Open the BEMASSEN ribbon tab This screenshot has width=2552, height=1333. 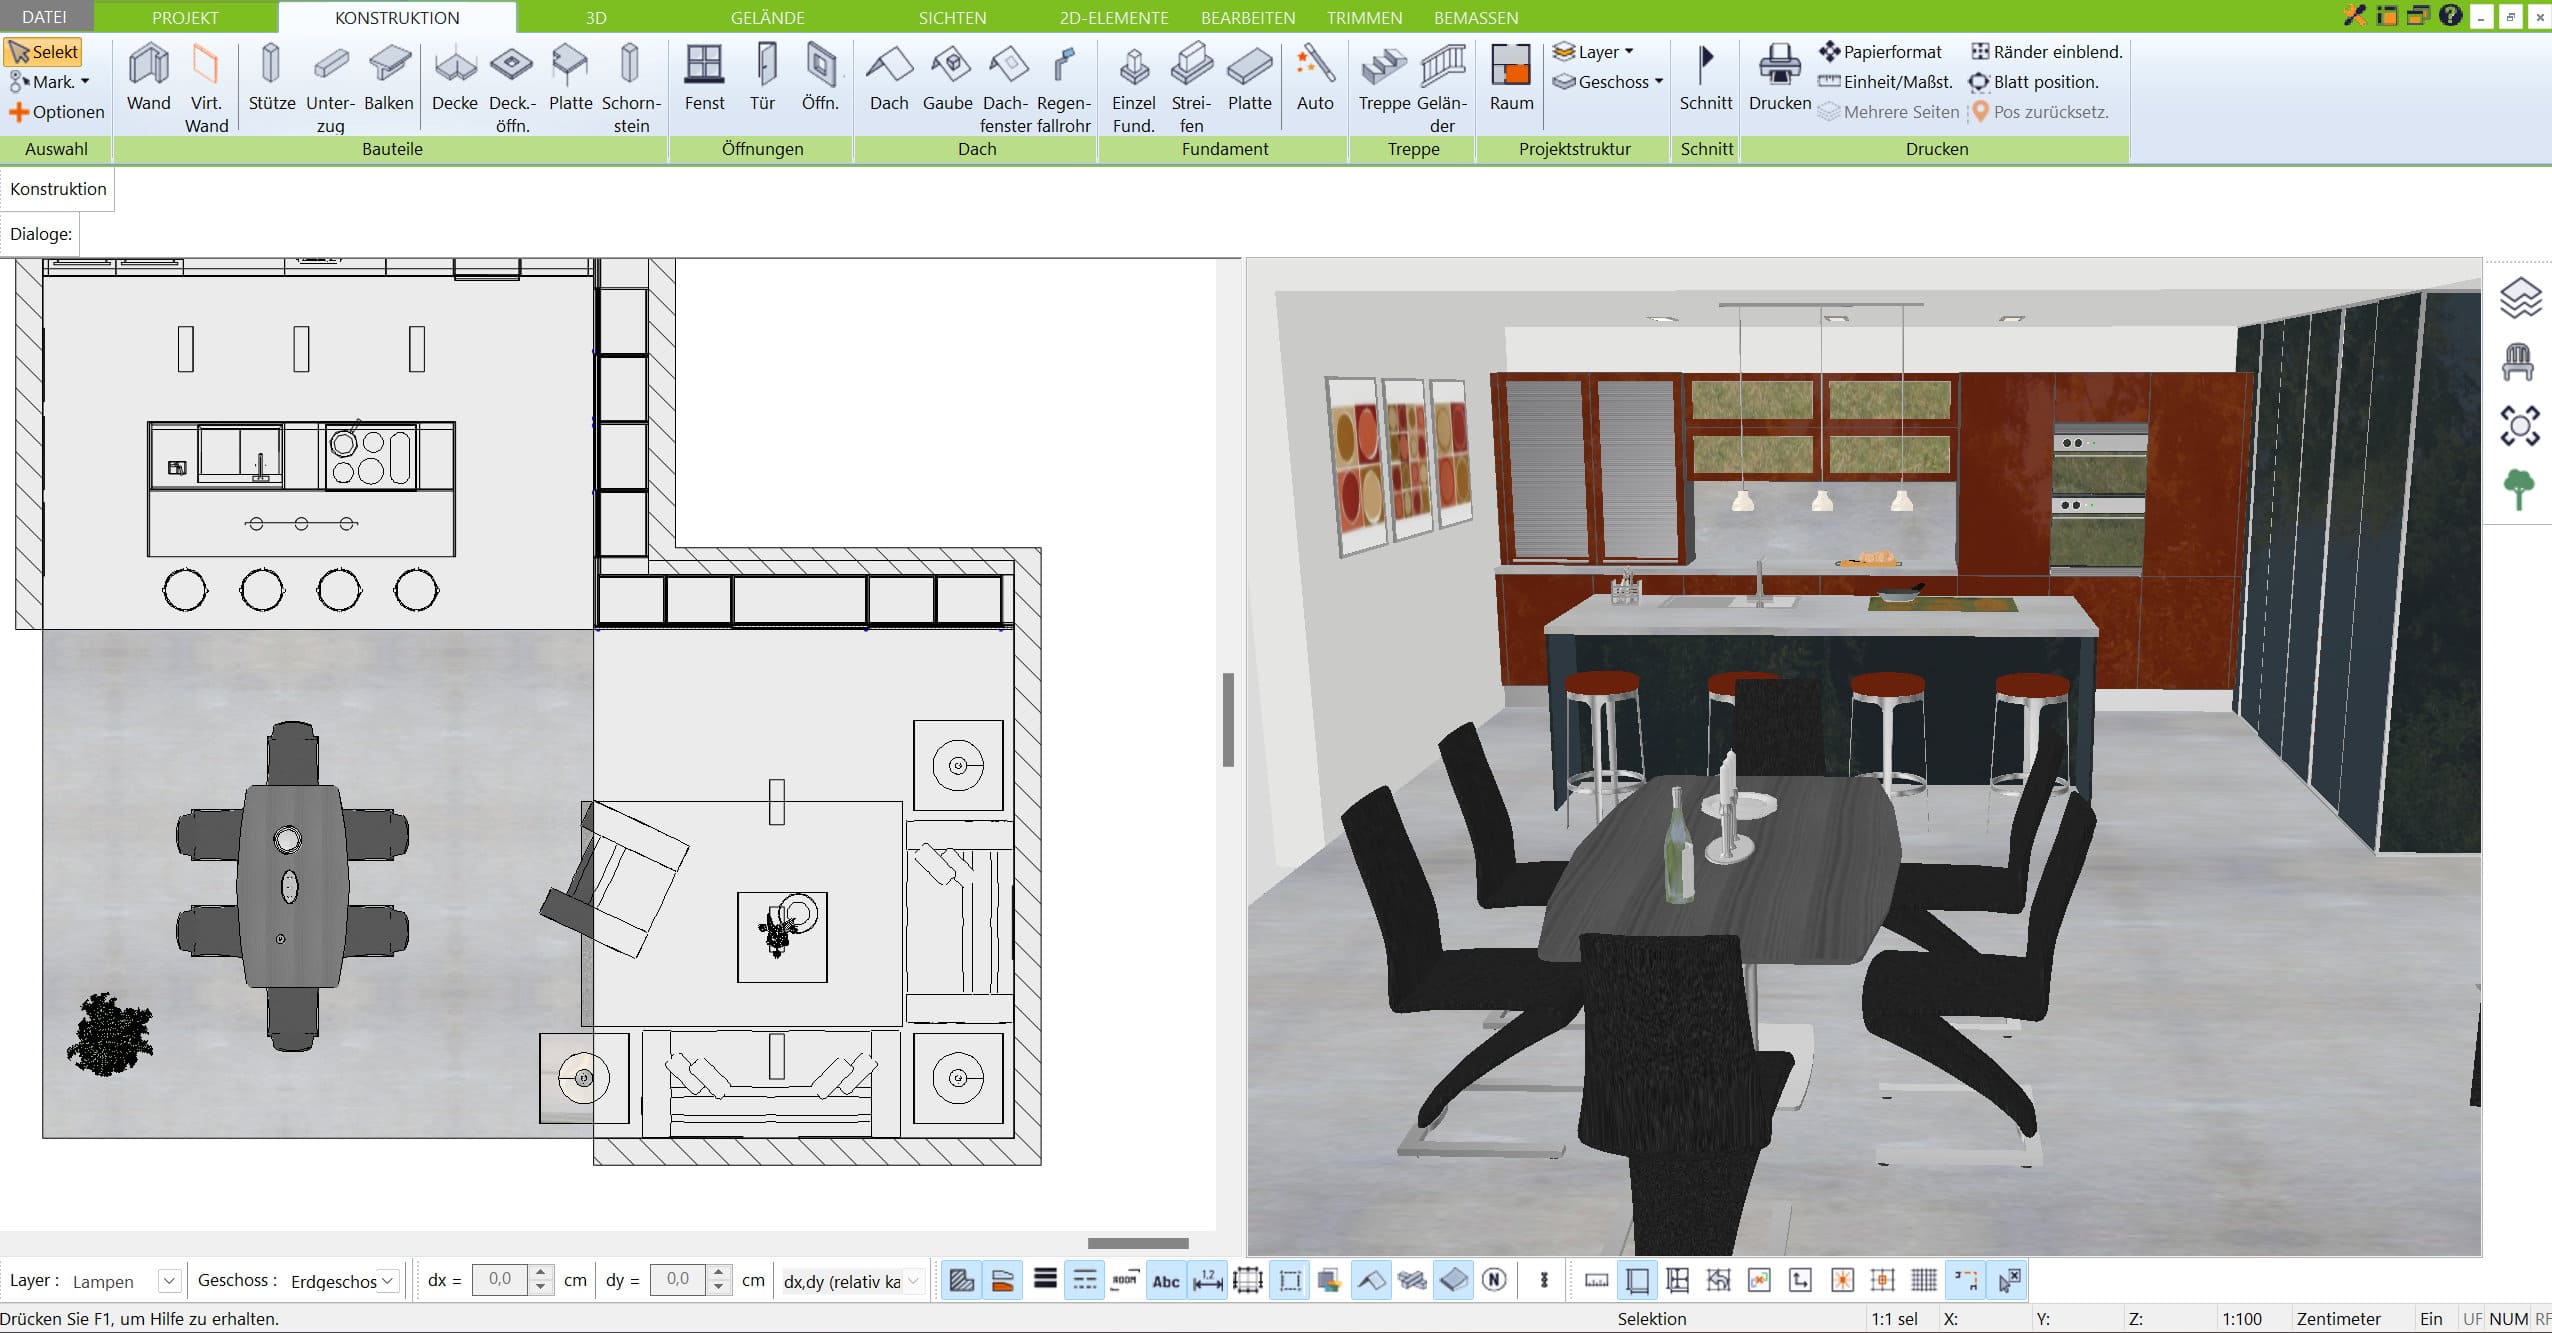(1476, 18)
